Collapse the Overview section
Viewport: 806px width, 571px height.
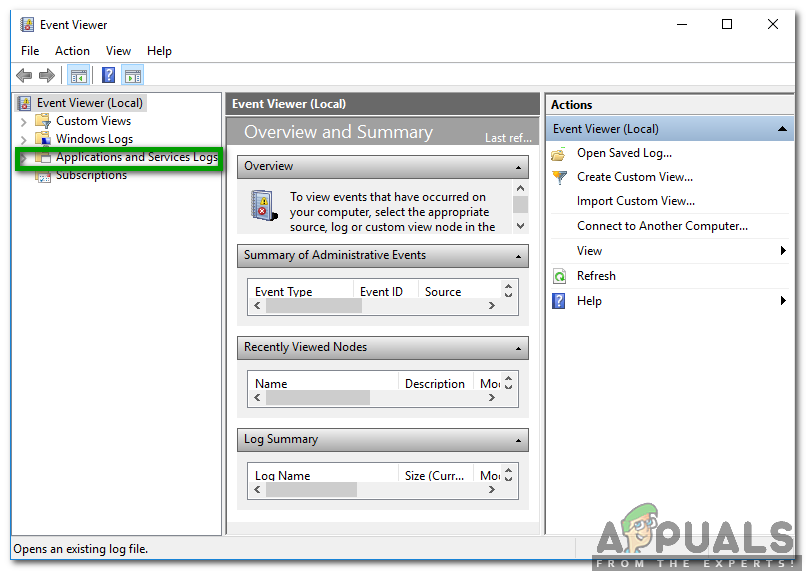(518, 168)
